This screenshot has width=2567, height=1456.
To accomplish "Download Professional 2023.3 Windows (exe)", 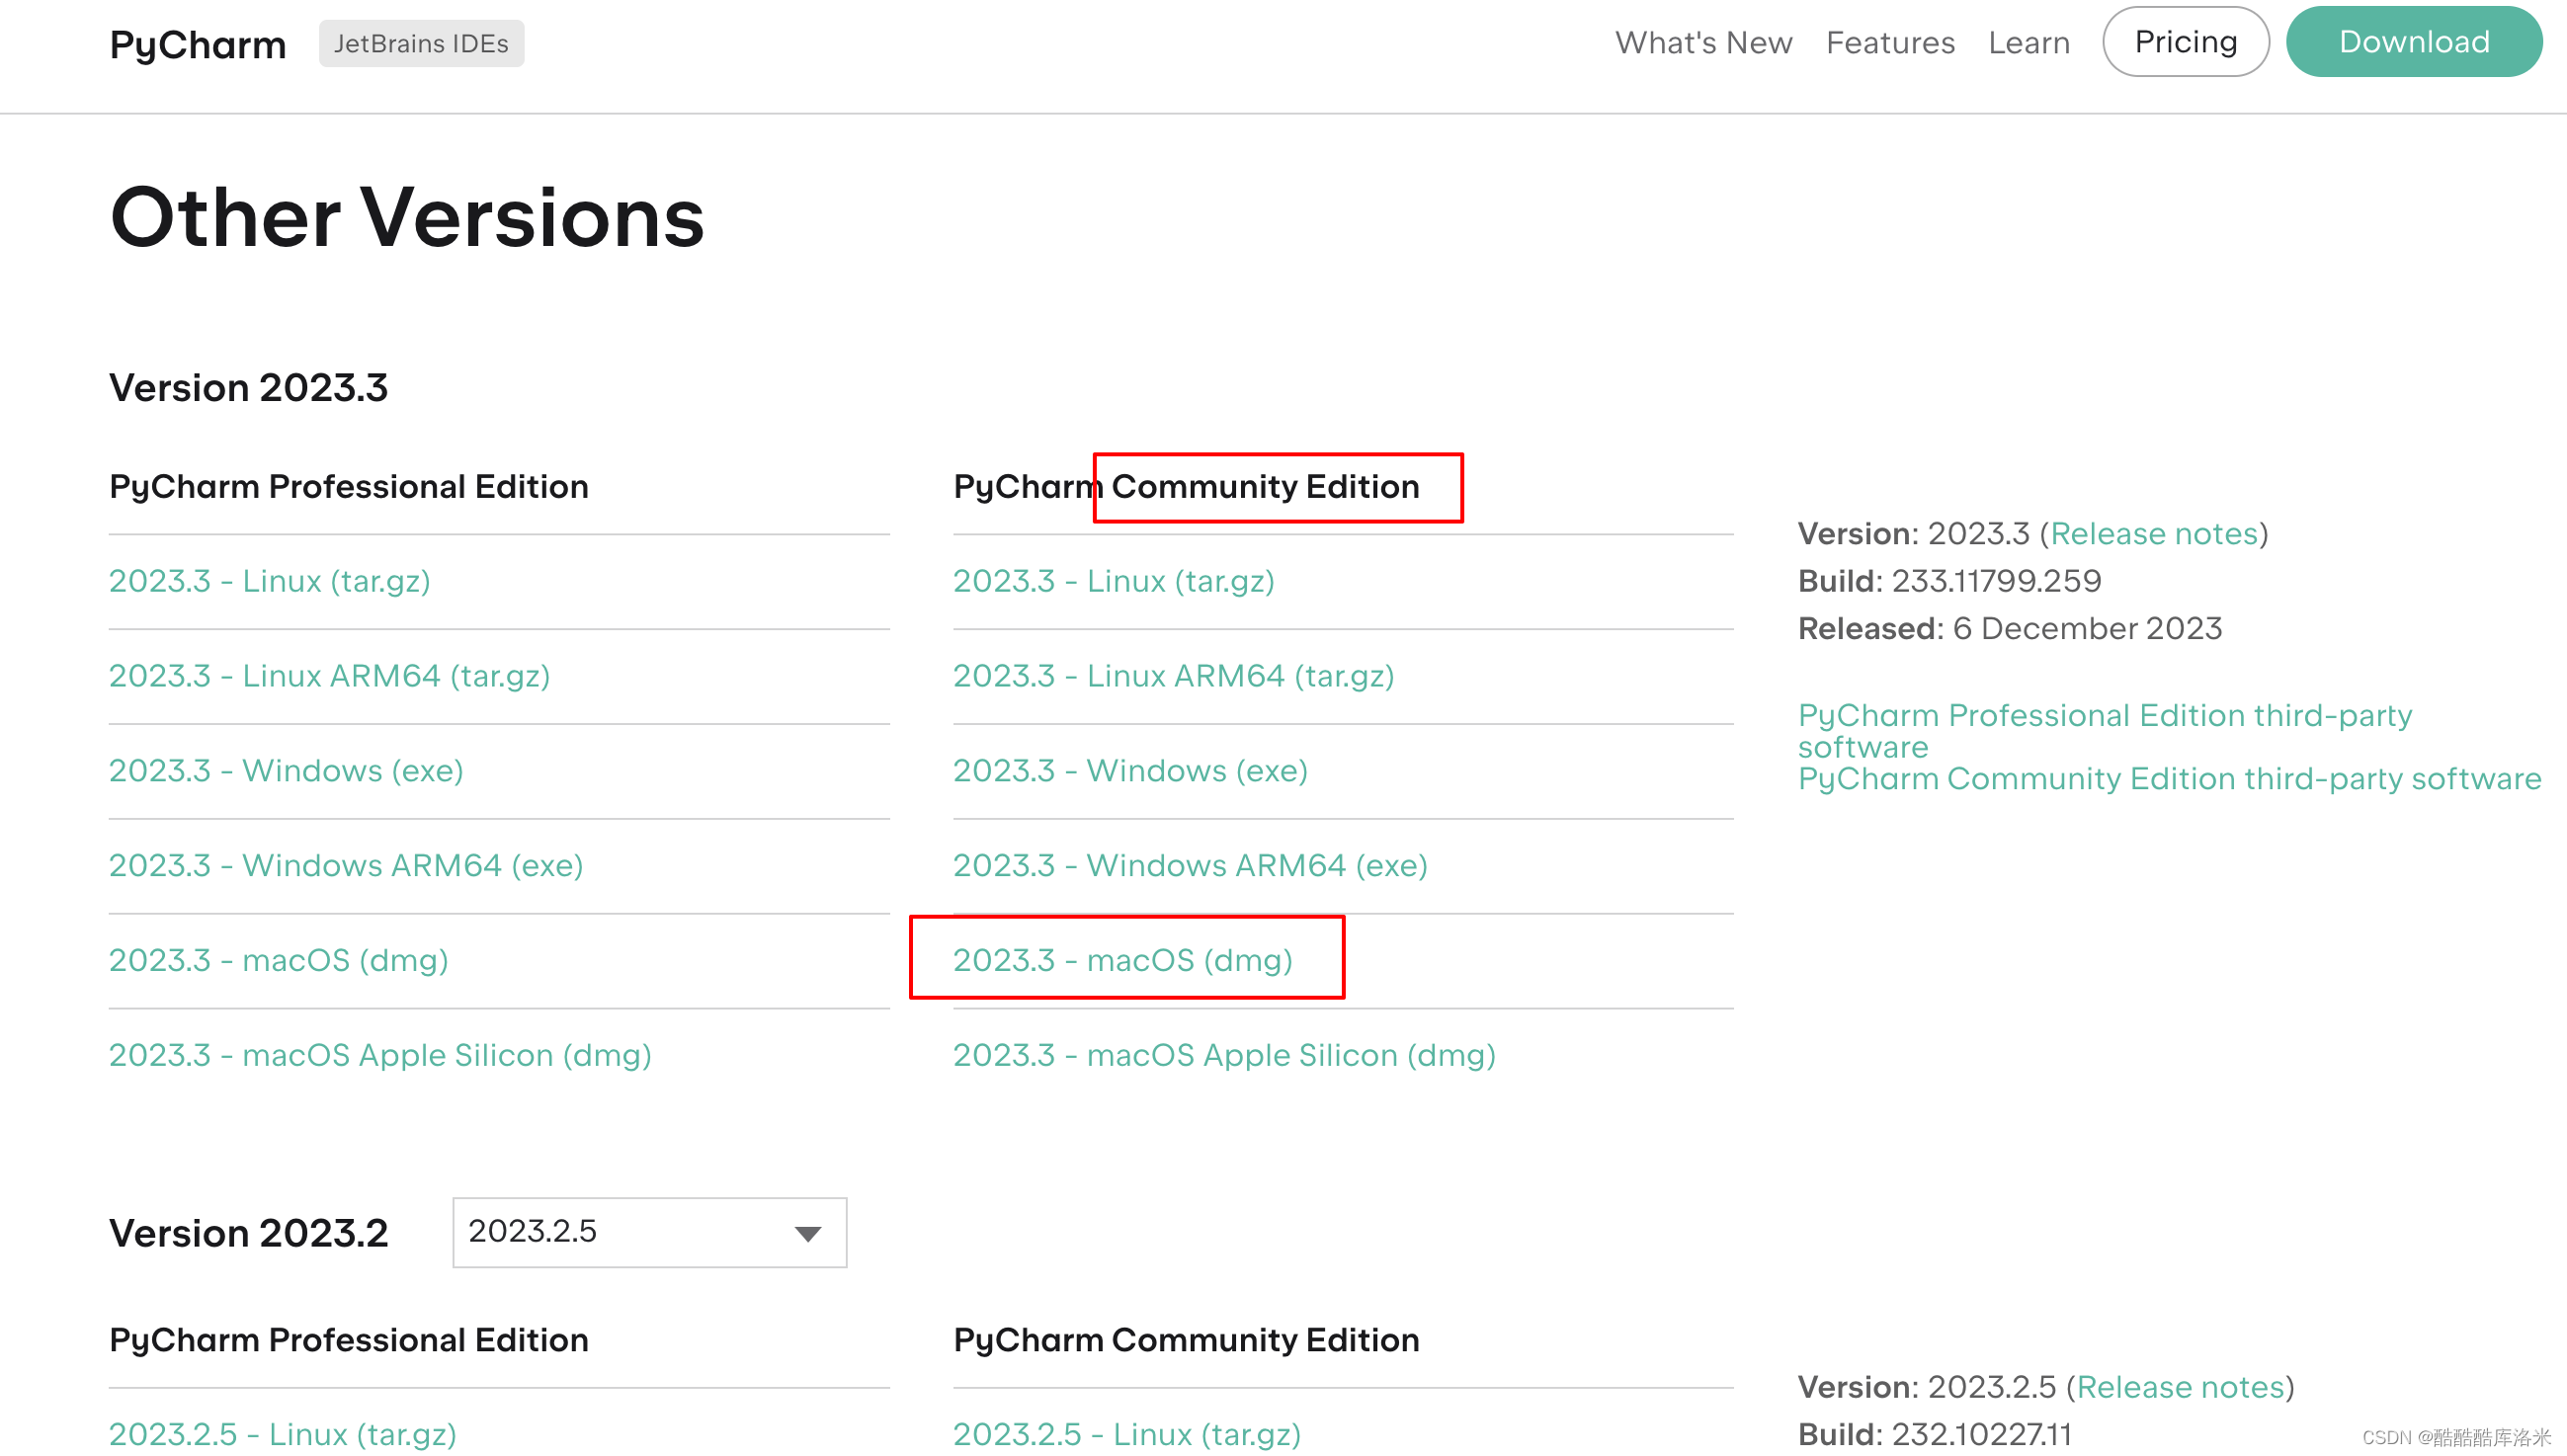I will point(286,771).
